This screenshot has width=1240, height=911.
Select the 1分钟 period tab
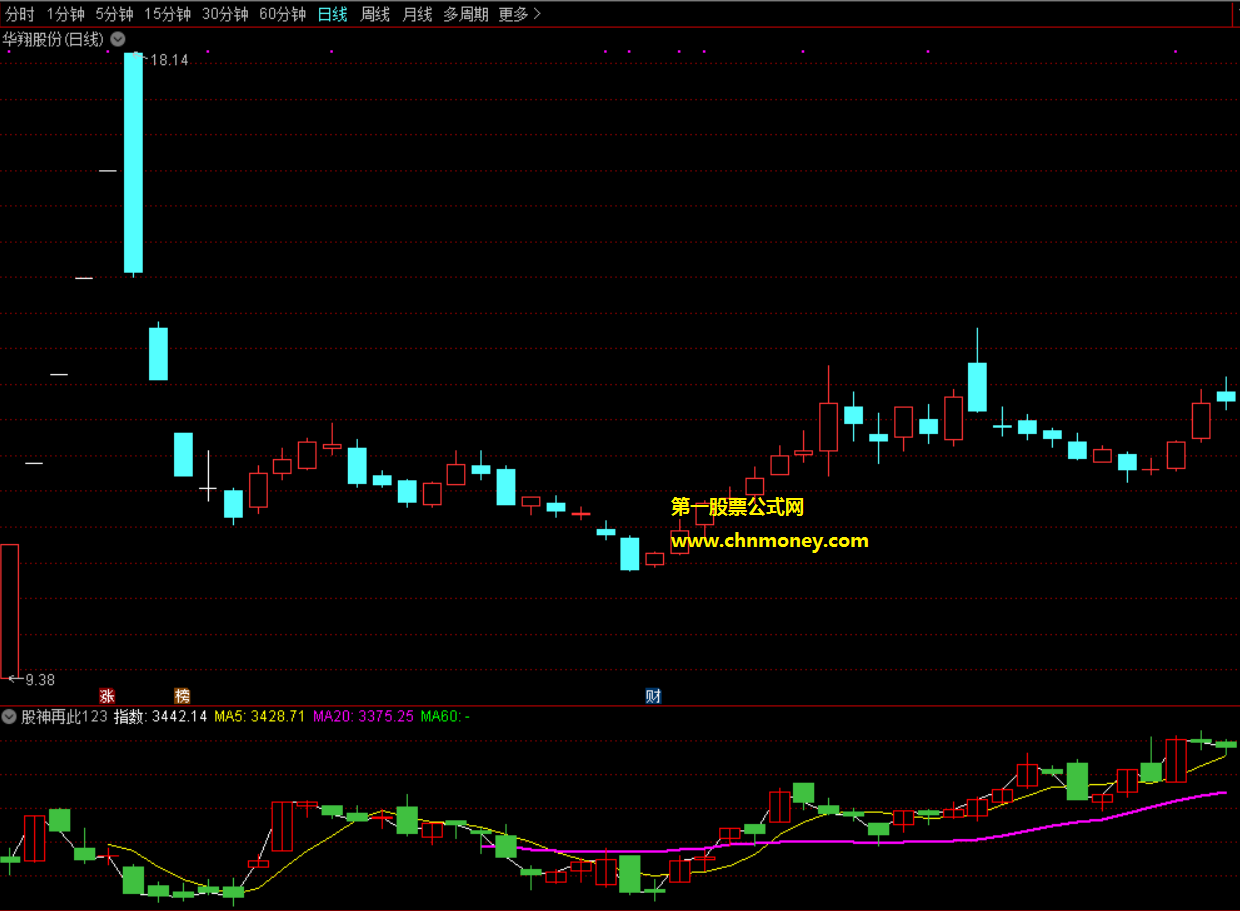(65, 14)
